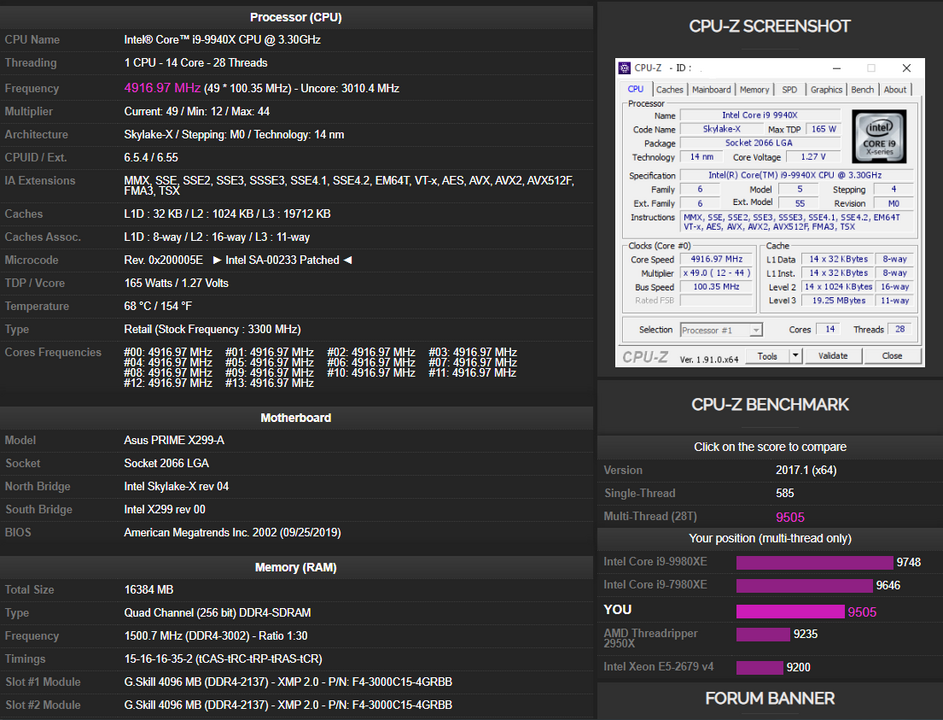This screenshot has height=720, width=943.
Task: Click the Slot #1 Module G.Skill entry
Action: coord(288,682)
